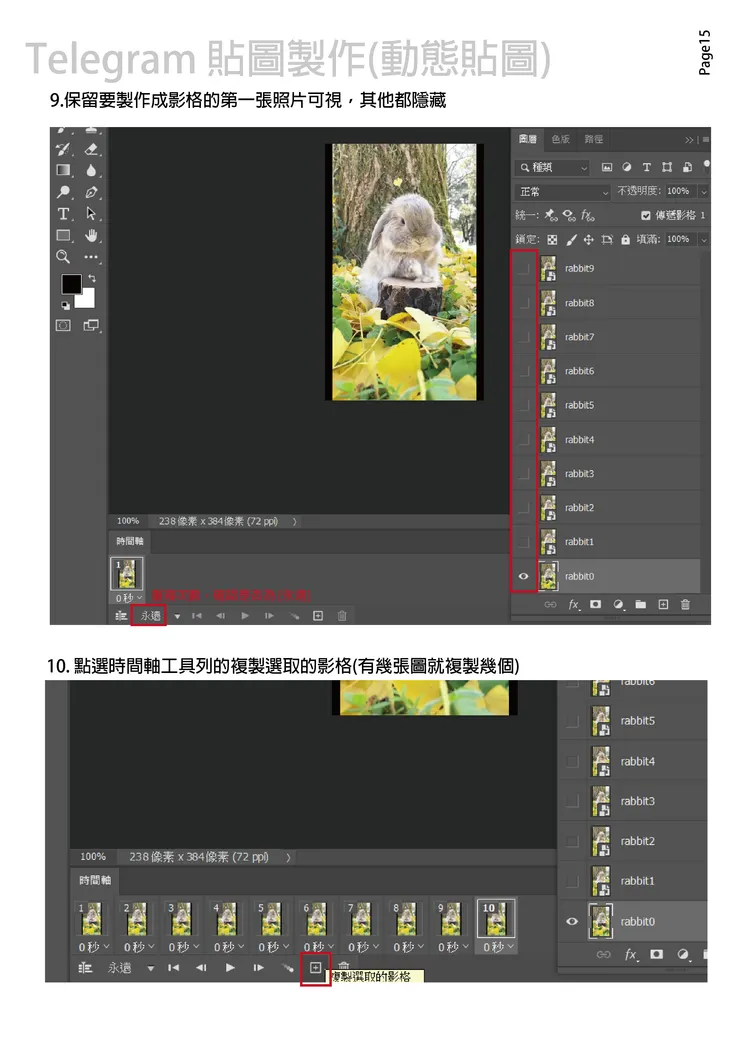Click the swap foreground/background colors arrow
The width and height of the screenshot is (740, 1046).
click(92, 278)
